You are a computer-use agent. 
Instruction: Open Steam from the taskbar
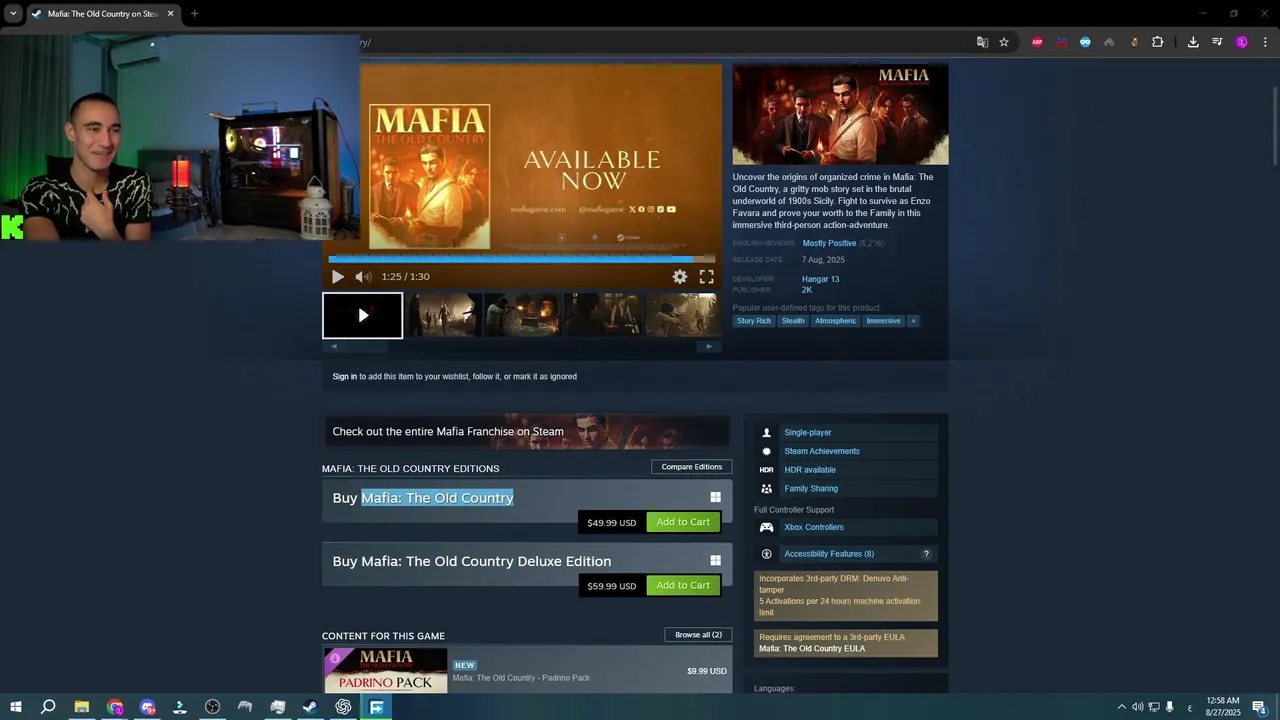pyautogui.click(x=310, y=707)
